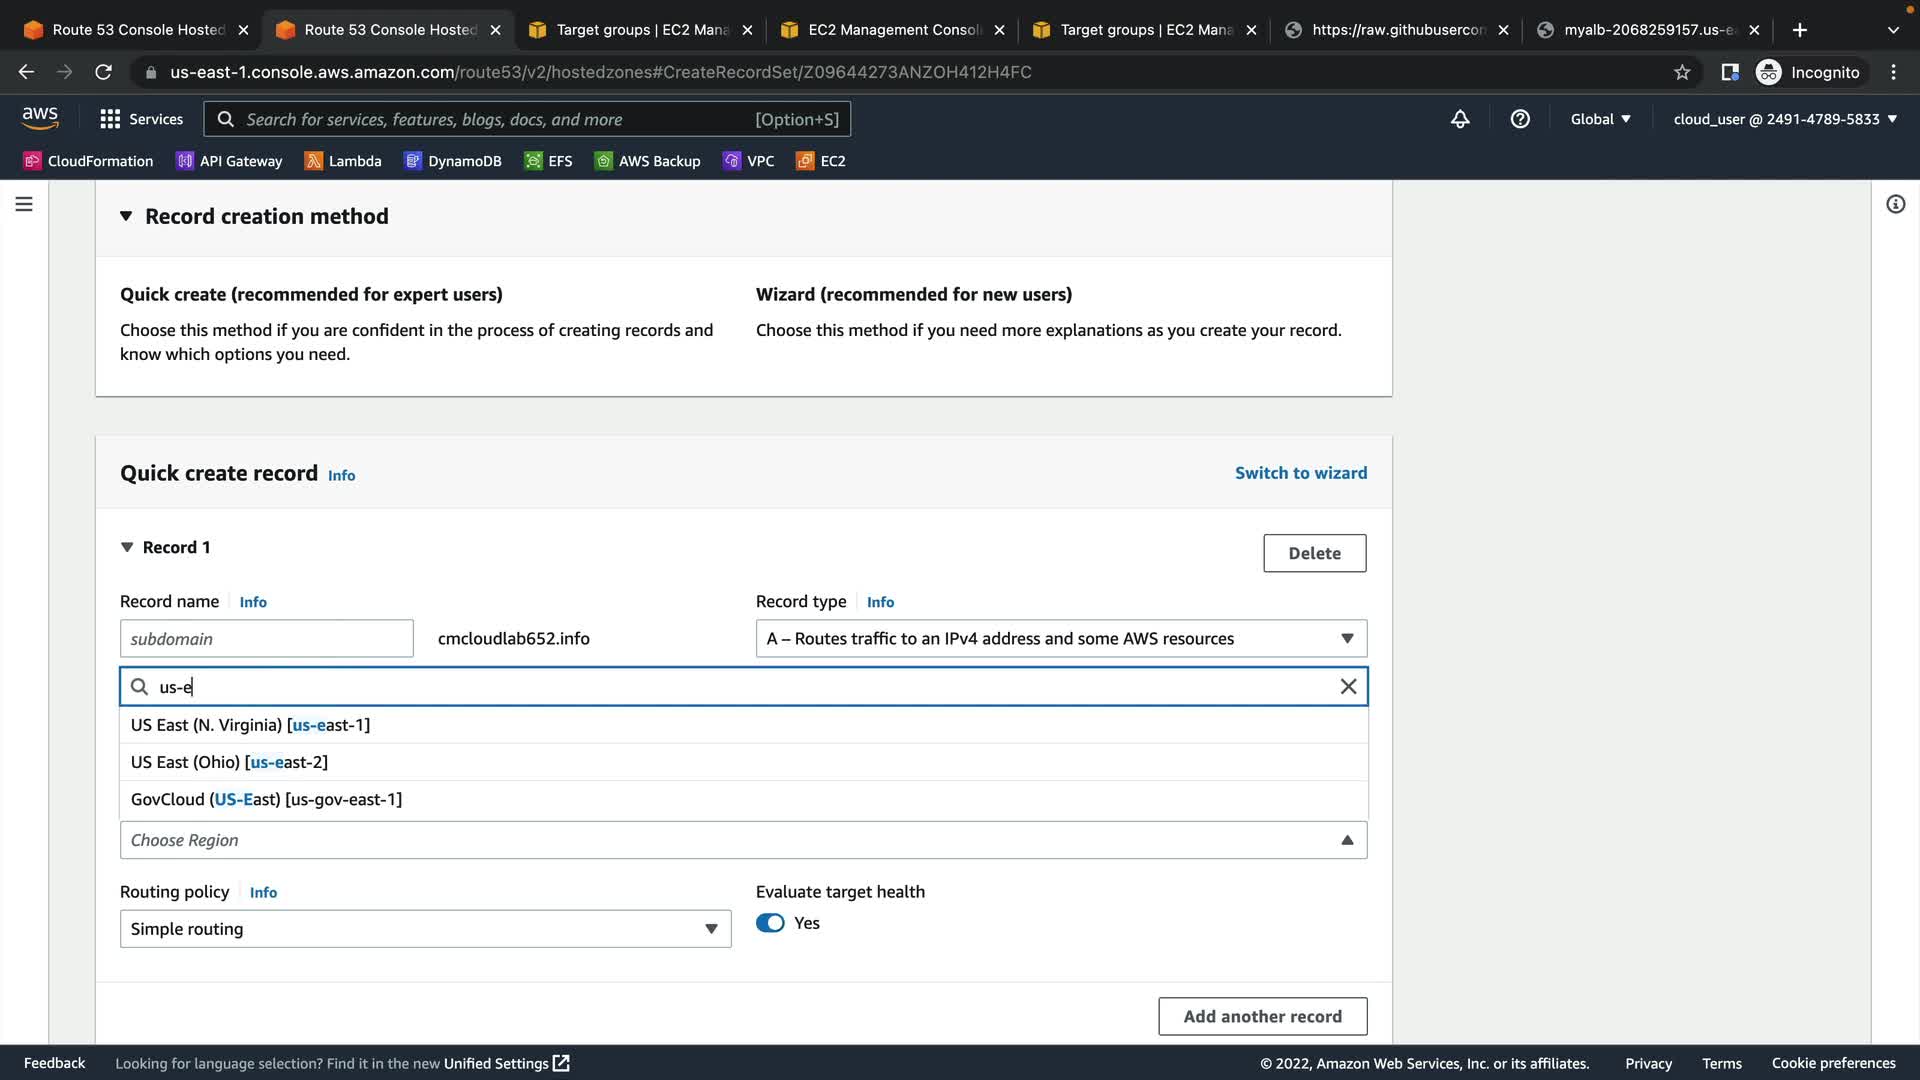Open the Services grid menu

pyautogui.click(x=141, y=119)
